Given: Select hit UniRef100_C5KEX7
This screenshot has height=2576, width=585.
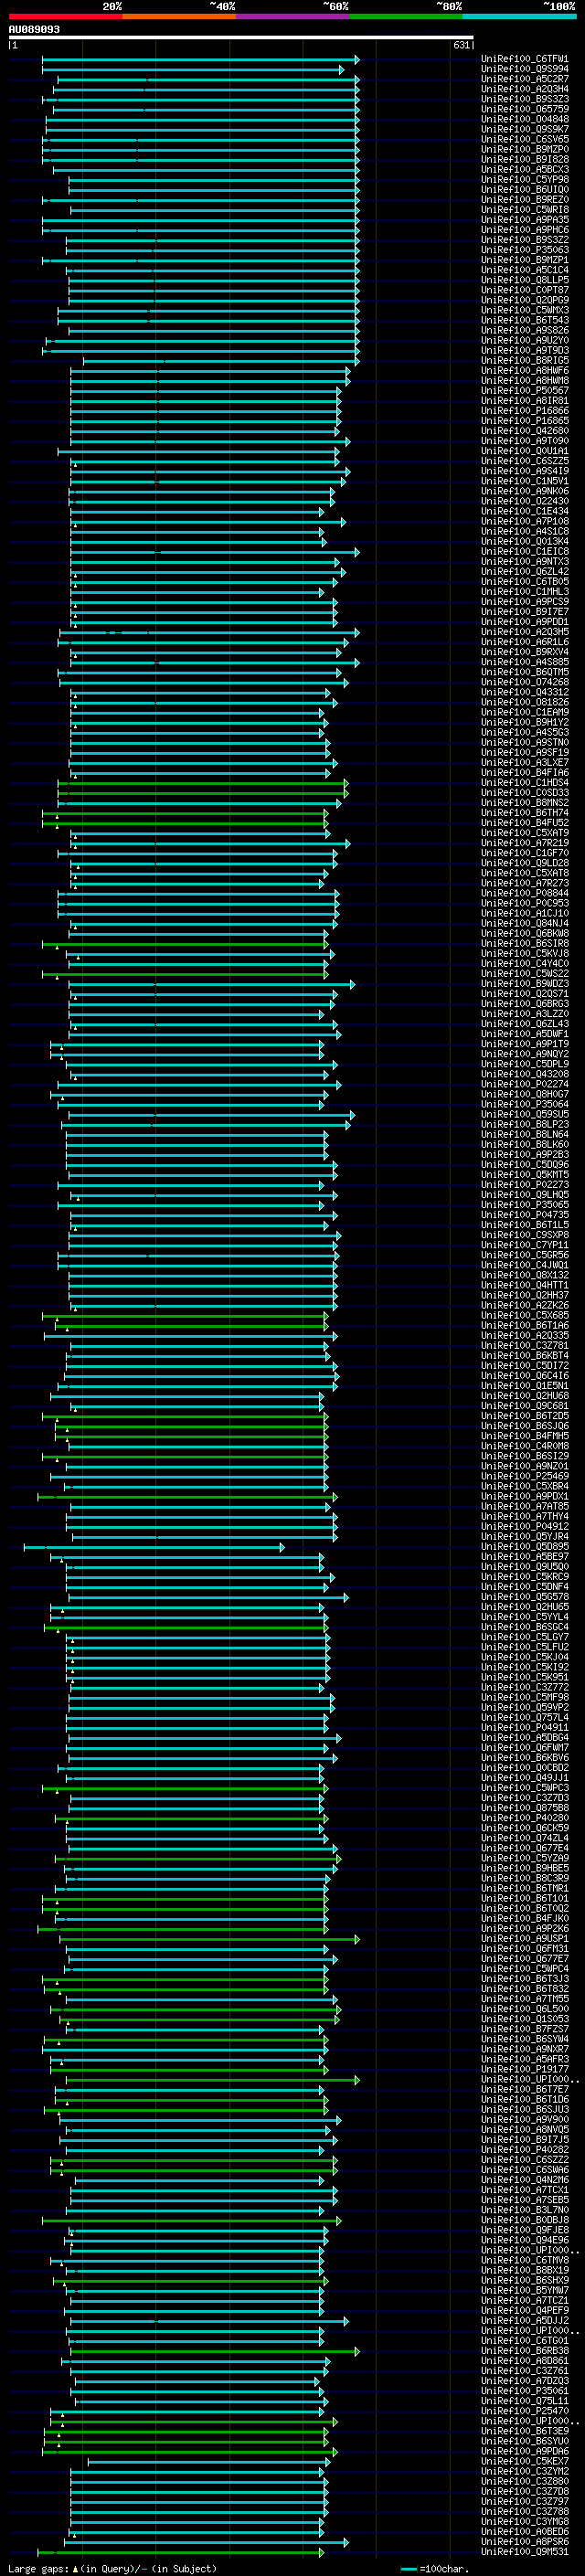Looking at the screenshot, I should tap(525, 2461).
